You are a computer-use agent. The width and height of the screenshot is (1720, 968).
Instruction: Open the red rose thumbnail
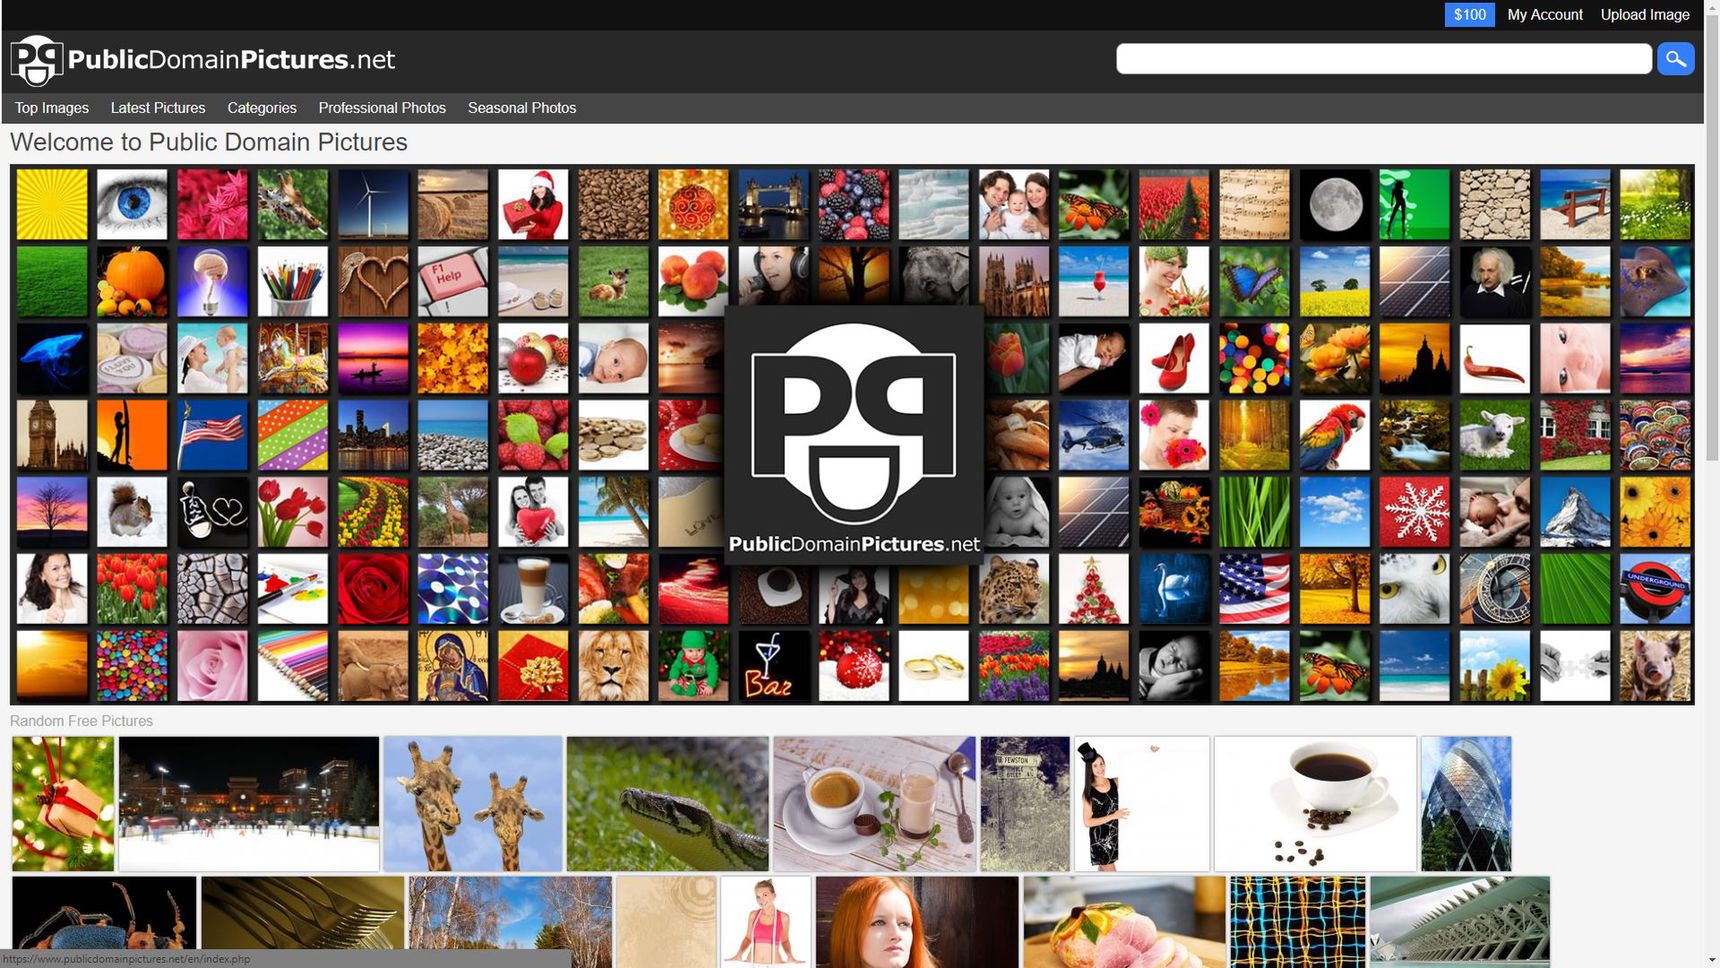pyautogui.click(x=373, y=589)
